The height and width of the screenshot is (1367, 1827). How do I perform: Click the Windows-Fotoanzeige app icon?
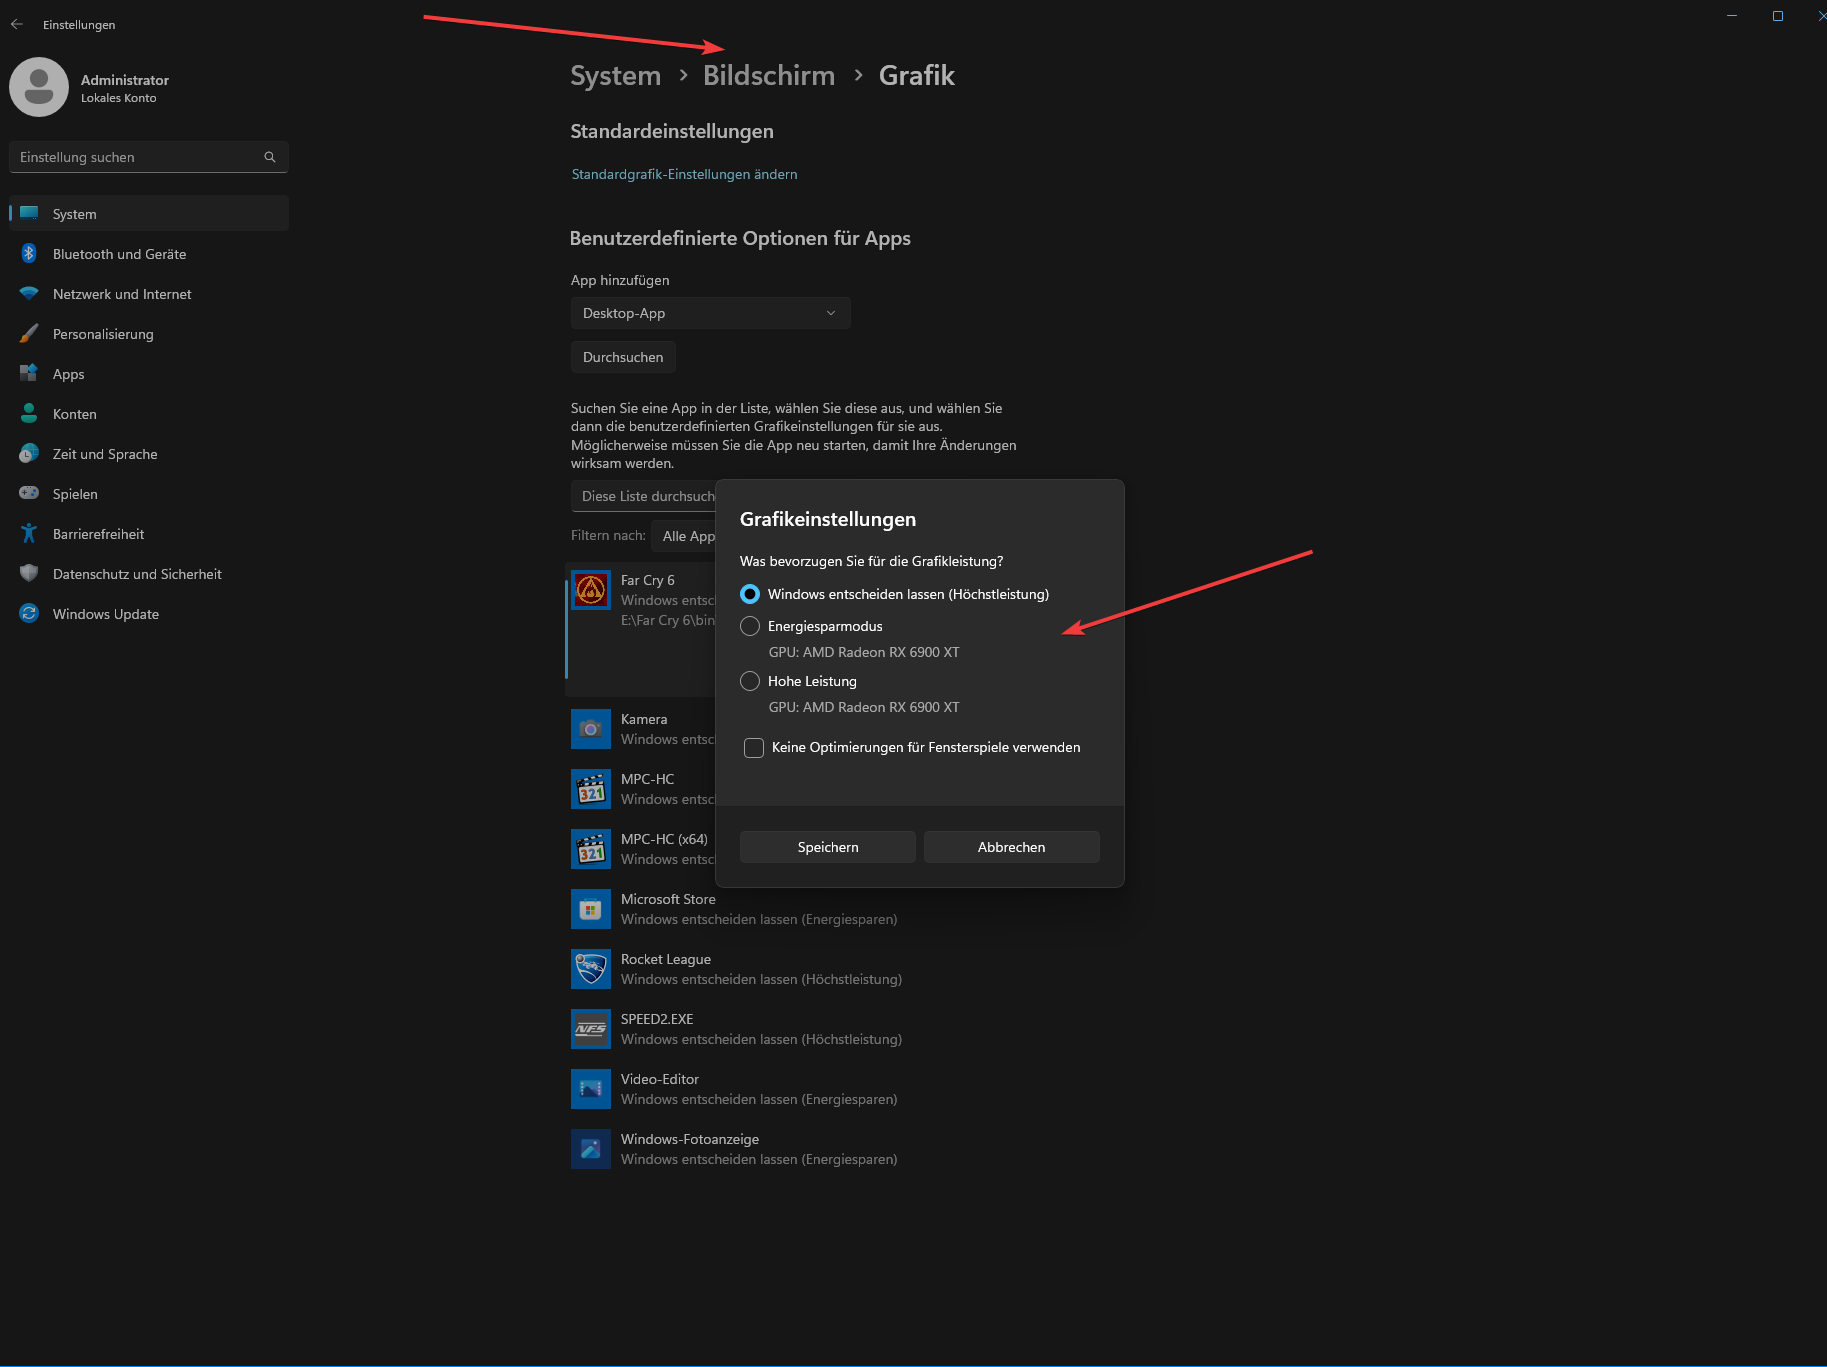pos(591,1149)
